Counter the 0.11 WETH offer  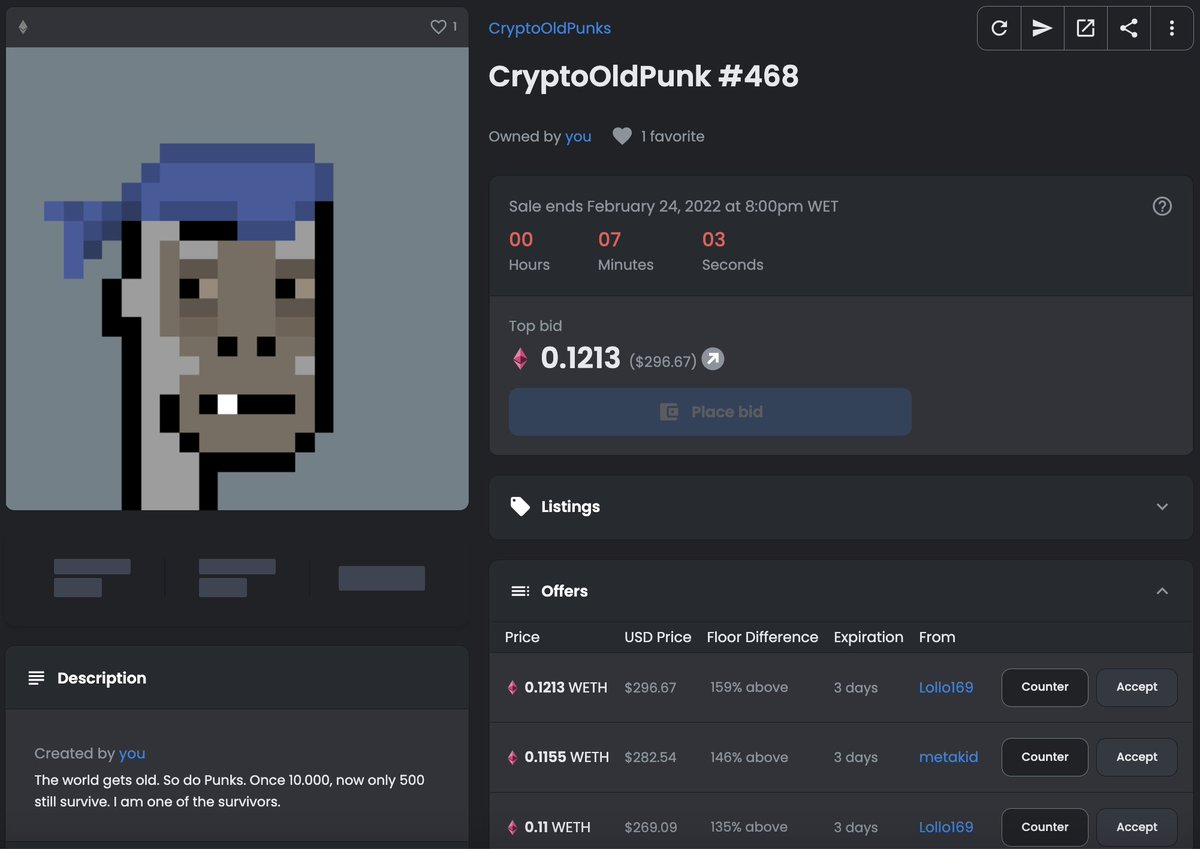[x=1045, y=827]
